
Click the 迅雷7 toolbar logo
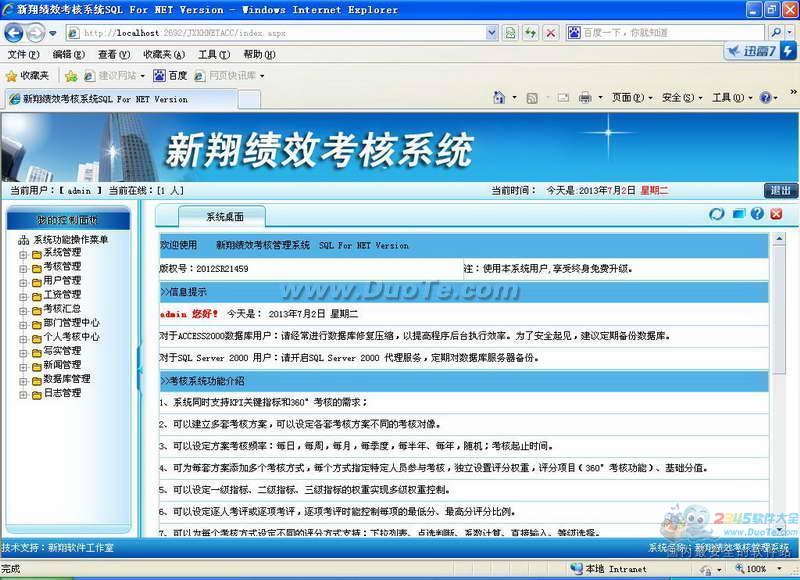pos(760,52)
